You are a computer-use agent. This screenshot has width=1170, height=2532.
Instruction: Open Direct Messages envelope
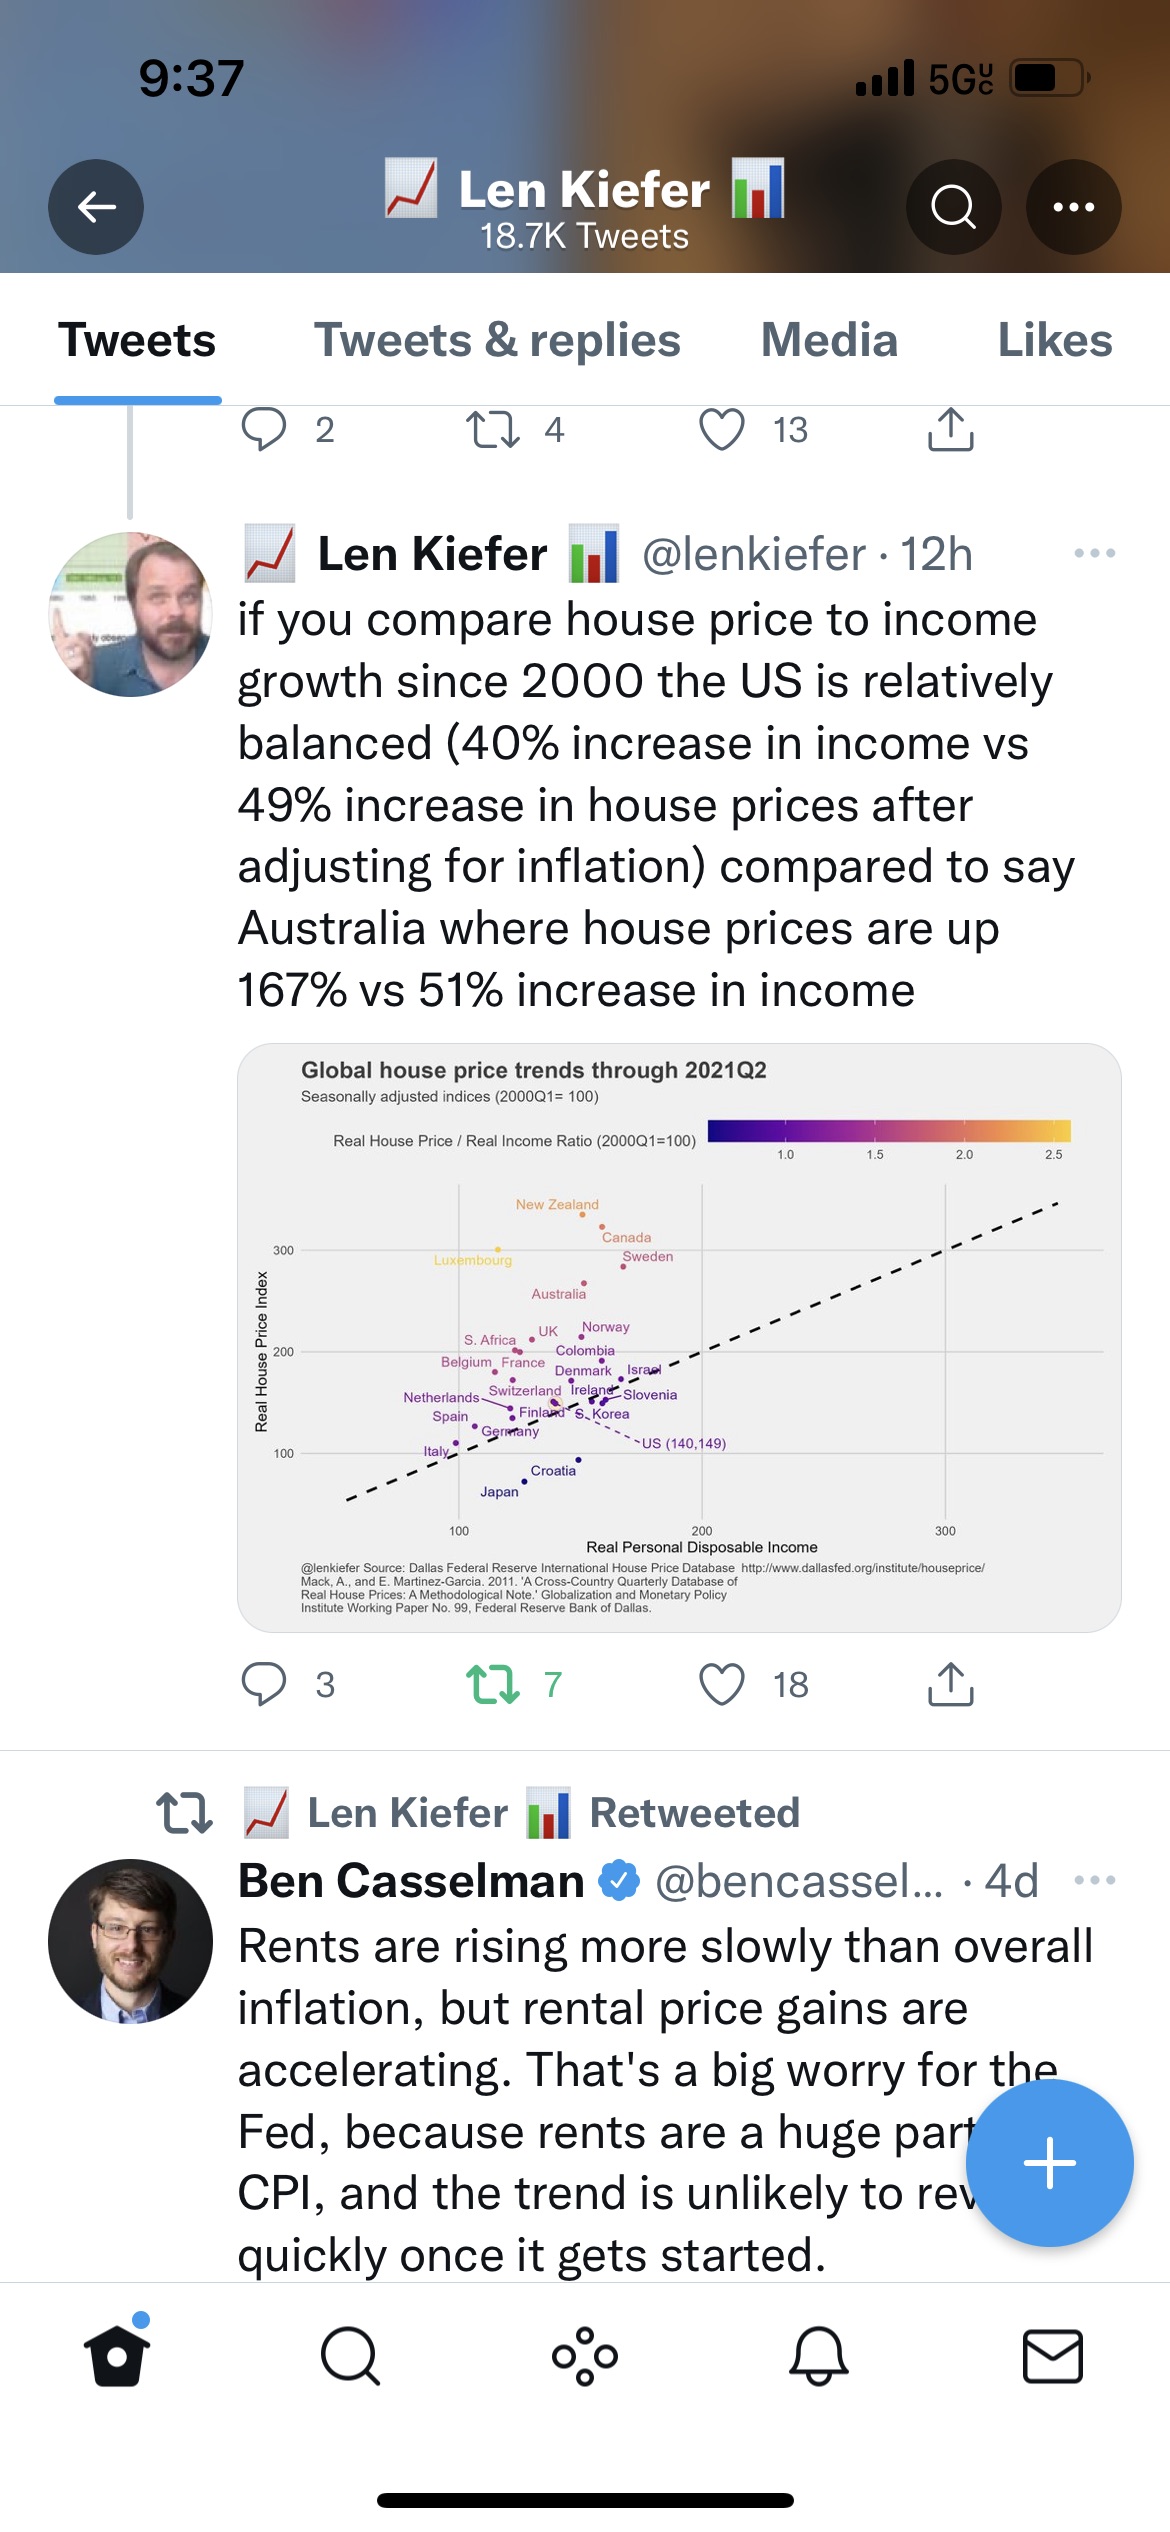click(x=1052, y=2356)
